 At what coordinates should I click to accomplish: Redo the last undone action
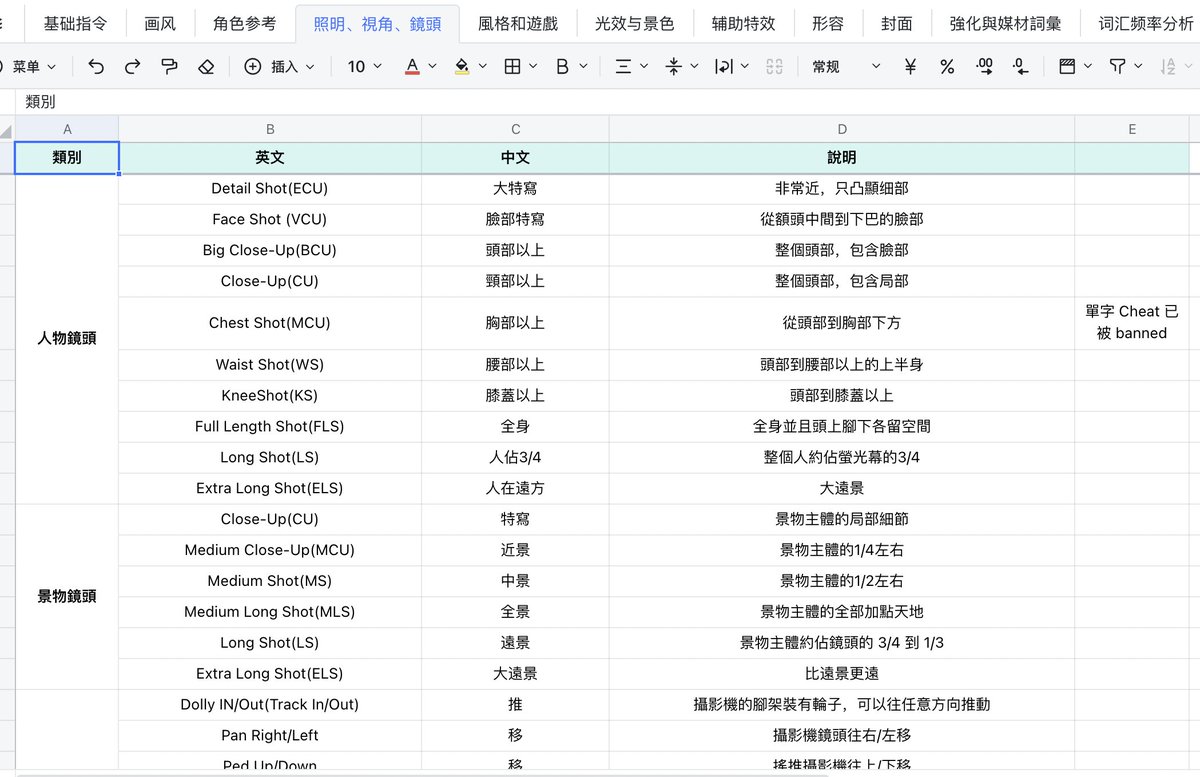click(x=132, y=67)
